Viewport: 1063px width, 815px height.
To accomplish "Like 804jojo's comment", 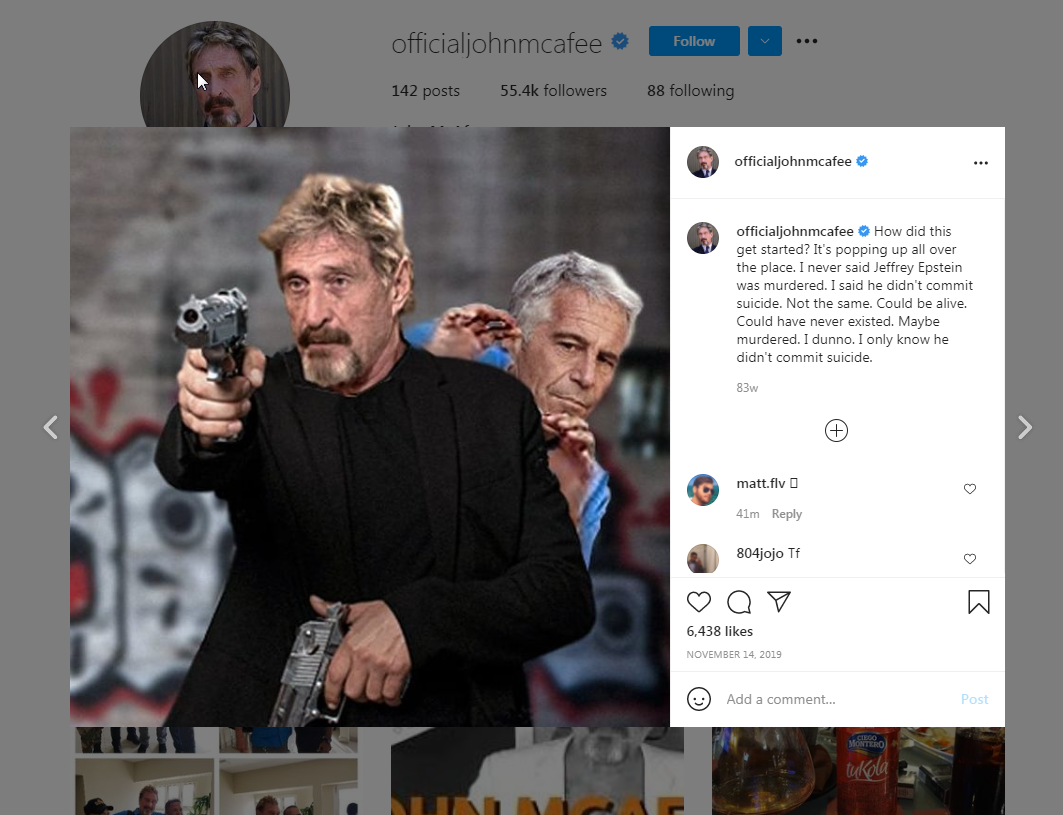I will [969, 559].
